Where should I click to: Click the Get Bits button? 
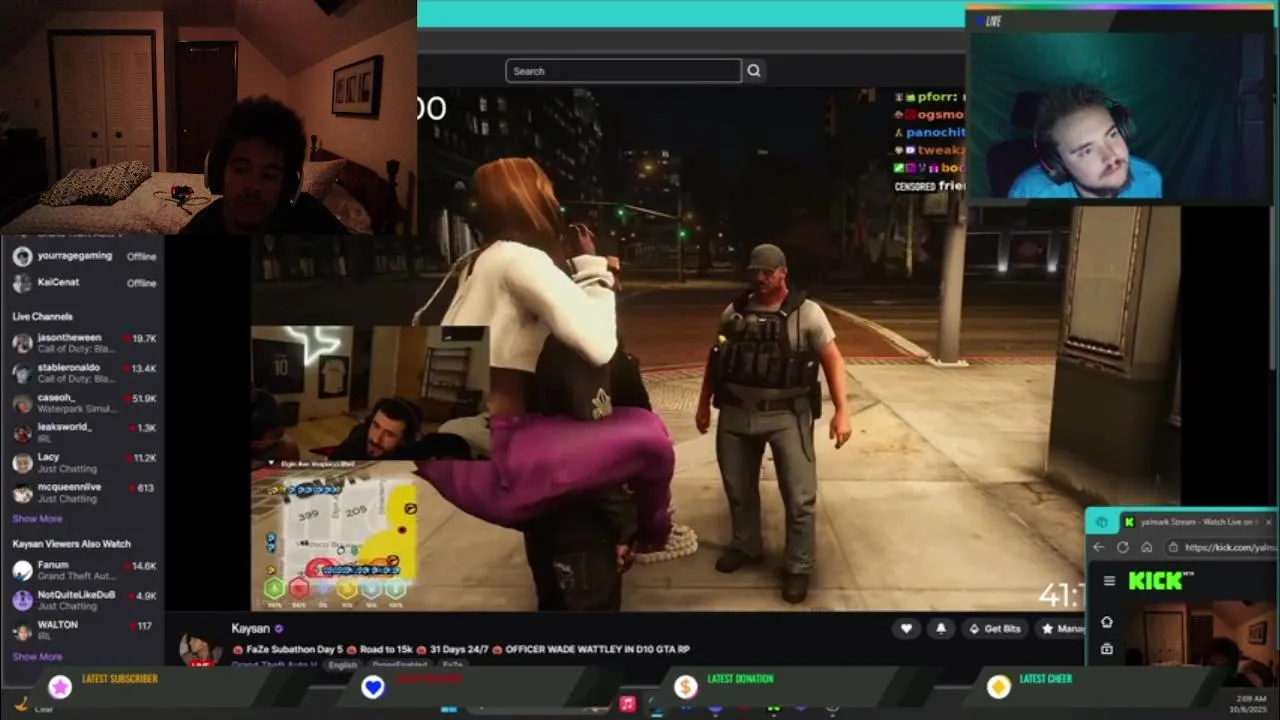[995, 628]
